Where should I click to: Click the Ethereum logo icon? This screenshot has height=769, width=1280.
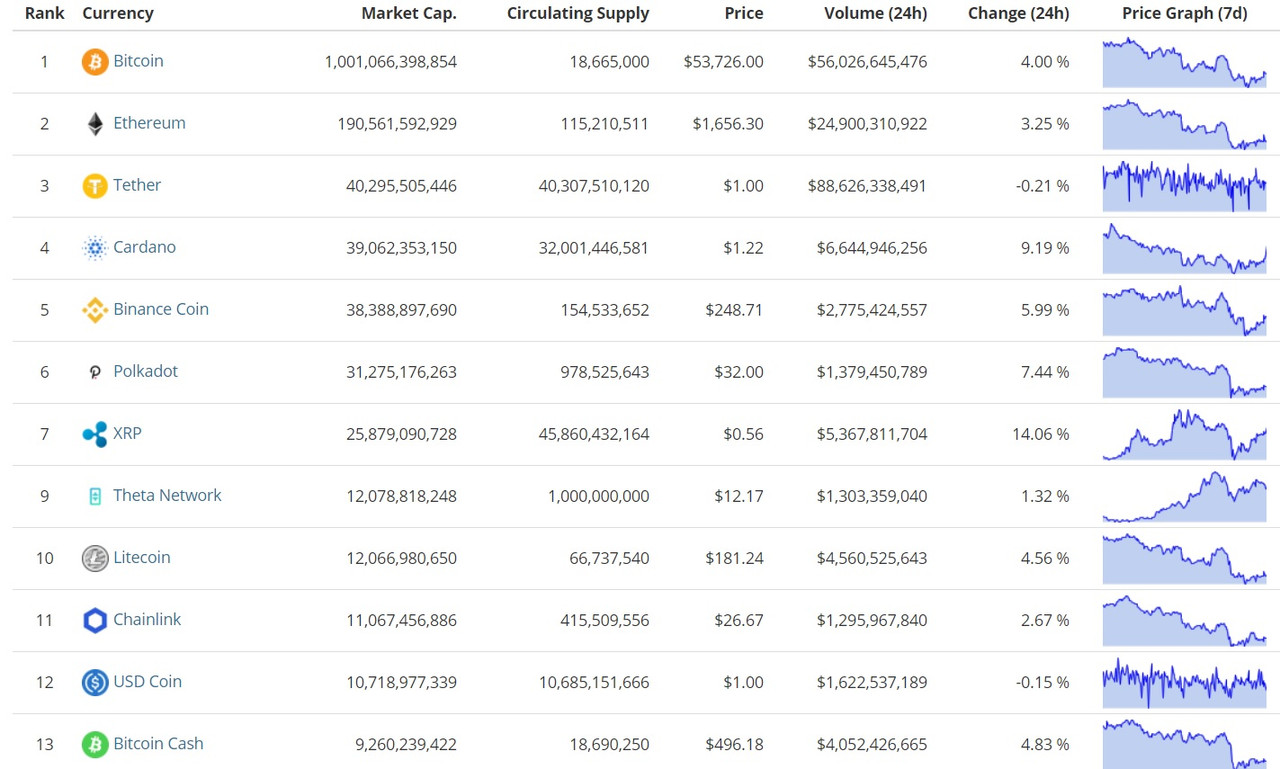(95, 124)
